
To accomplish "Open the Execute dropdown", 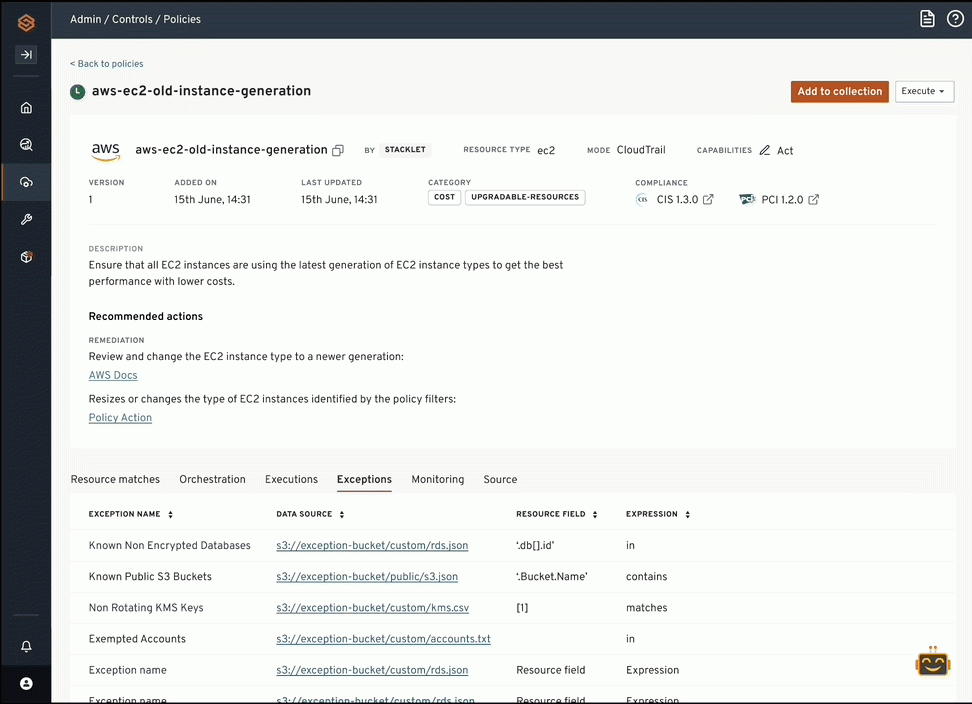I will [x=924, y=91].
